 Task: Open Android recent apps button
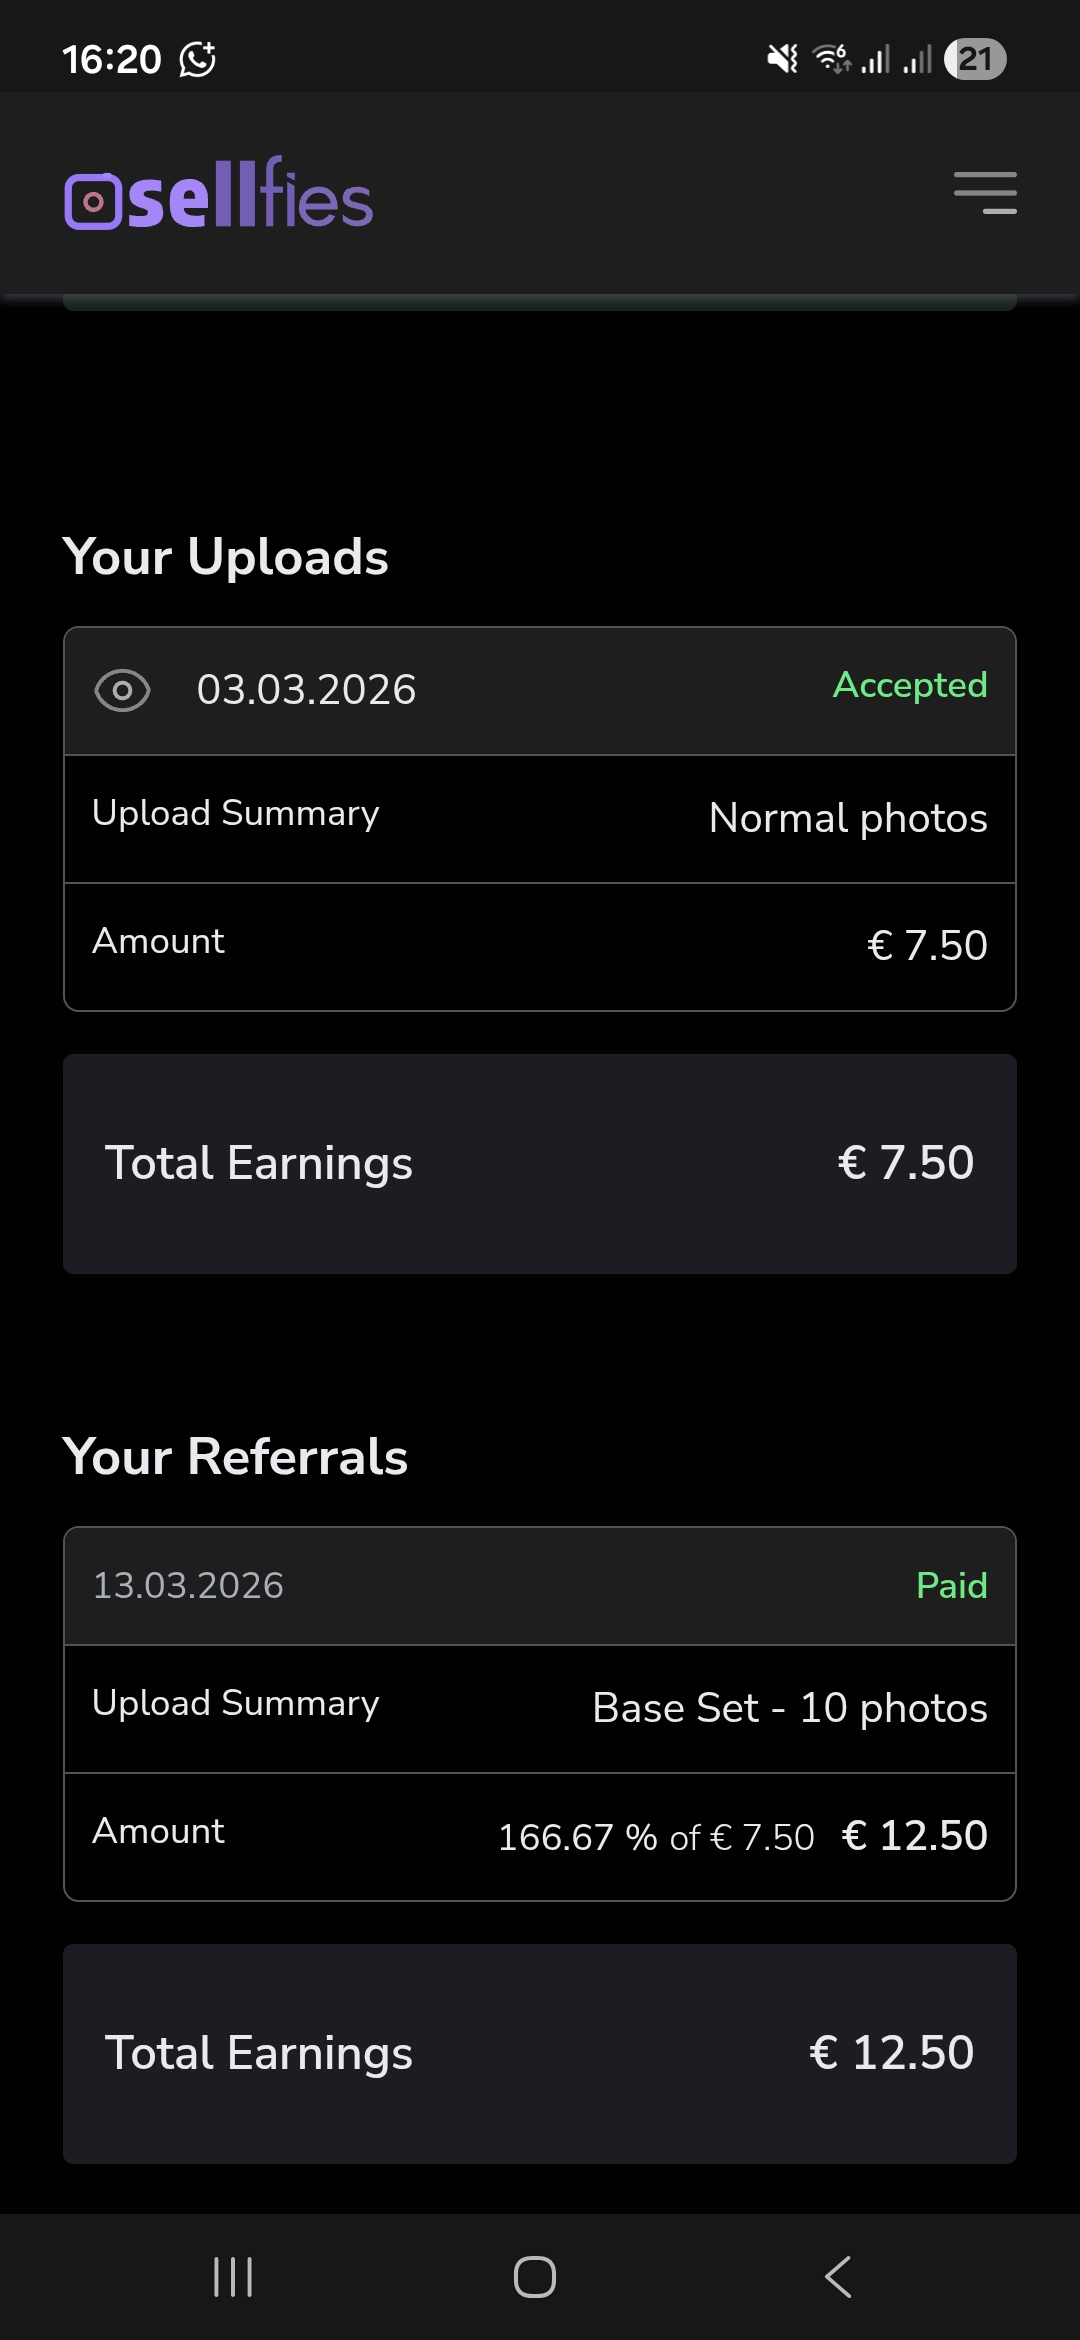(233, 2277)
